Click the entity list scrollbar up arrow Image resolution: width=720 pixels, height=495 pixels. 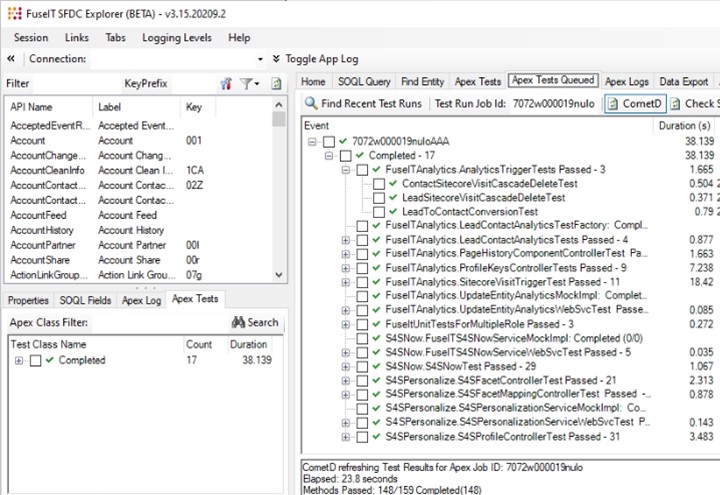click(278, 105)
